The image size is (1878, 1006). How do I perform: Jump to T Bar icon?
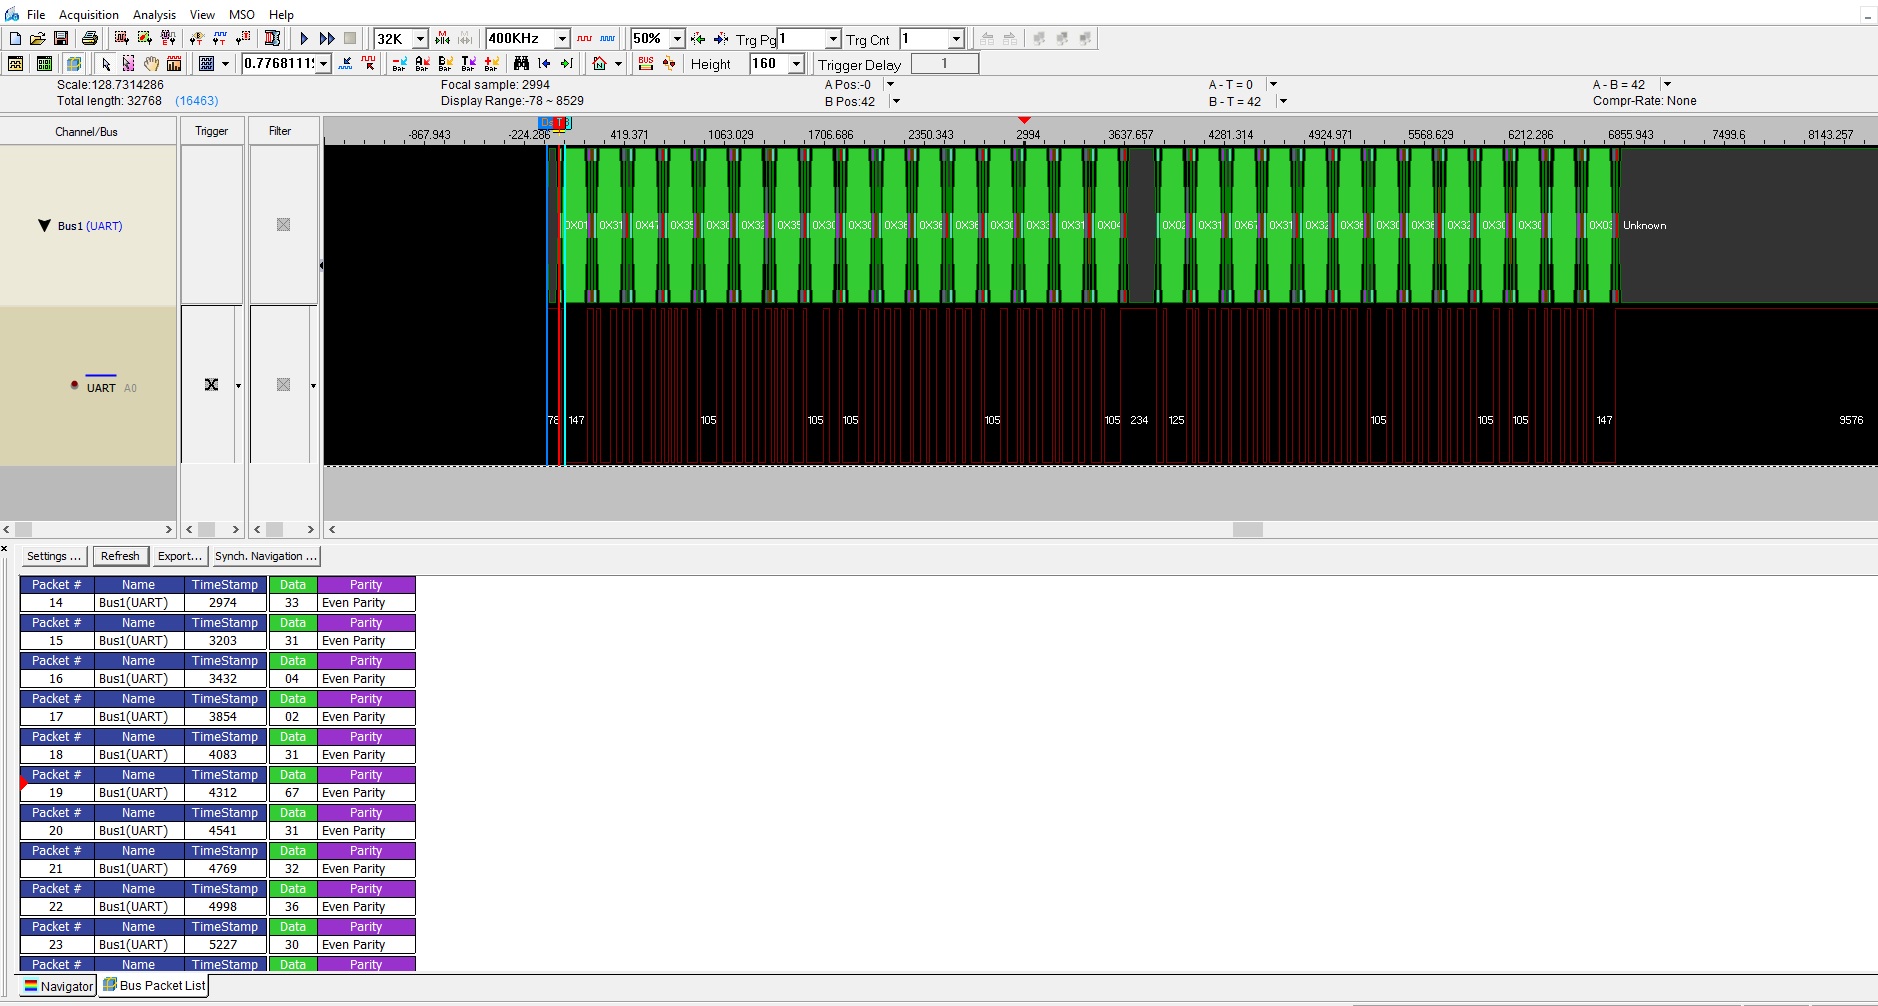468,64
